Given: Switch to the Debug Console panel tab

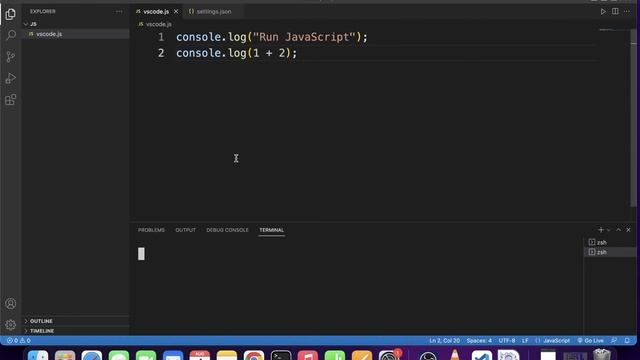Looking at the screenshot, I should point(227,230).
